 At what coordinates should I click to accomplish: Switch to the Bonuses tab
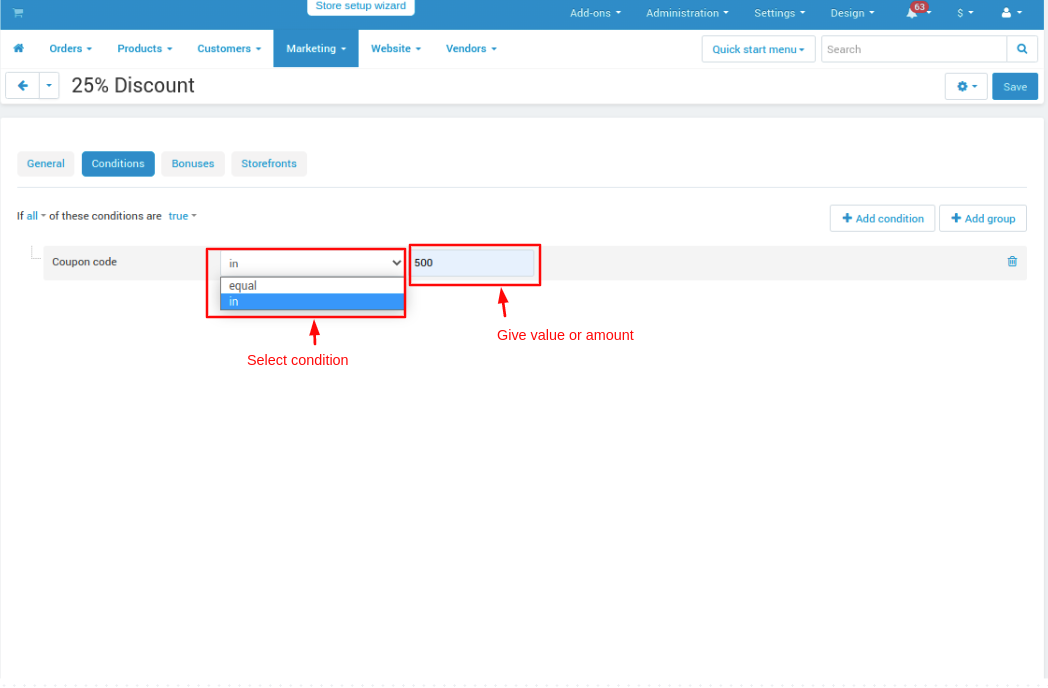(x=193, y=164)
